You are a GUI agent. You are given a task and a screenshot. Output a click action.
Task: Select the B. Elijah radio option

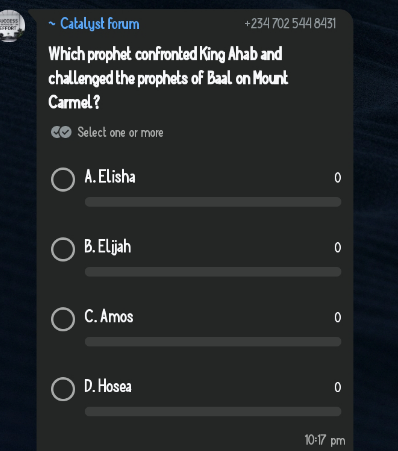coord(63,249)
